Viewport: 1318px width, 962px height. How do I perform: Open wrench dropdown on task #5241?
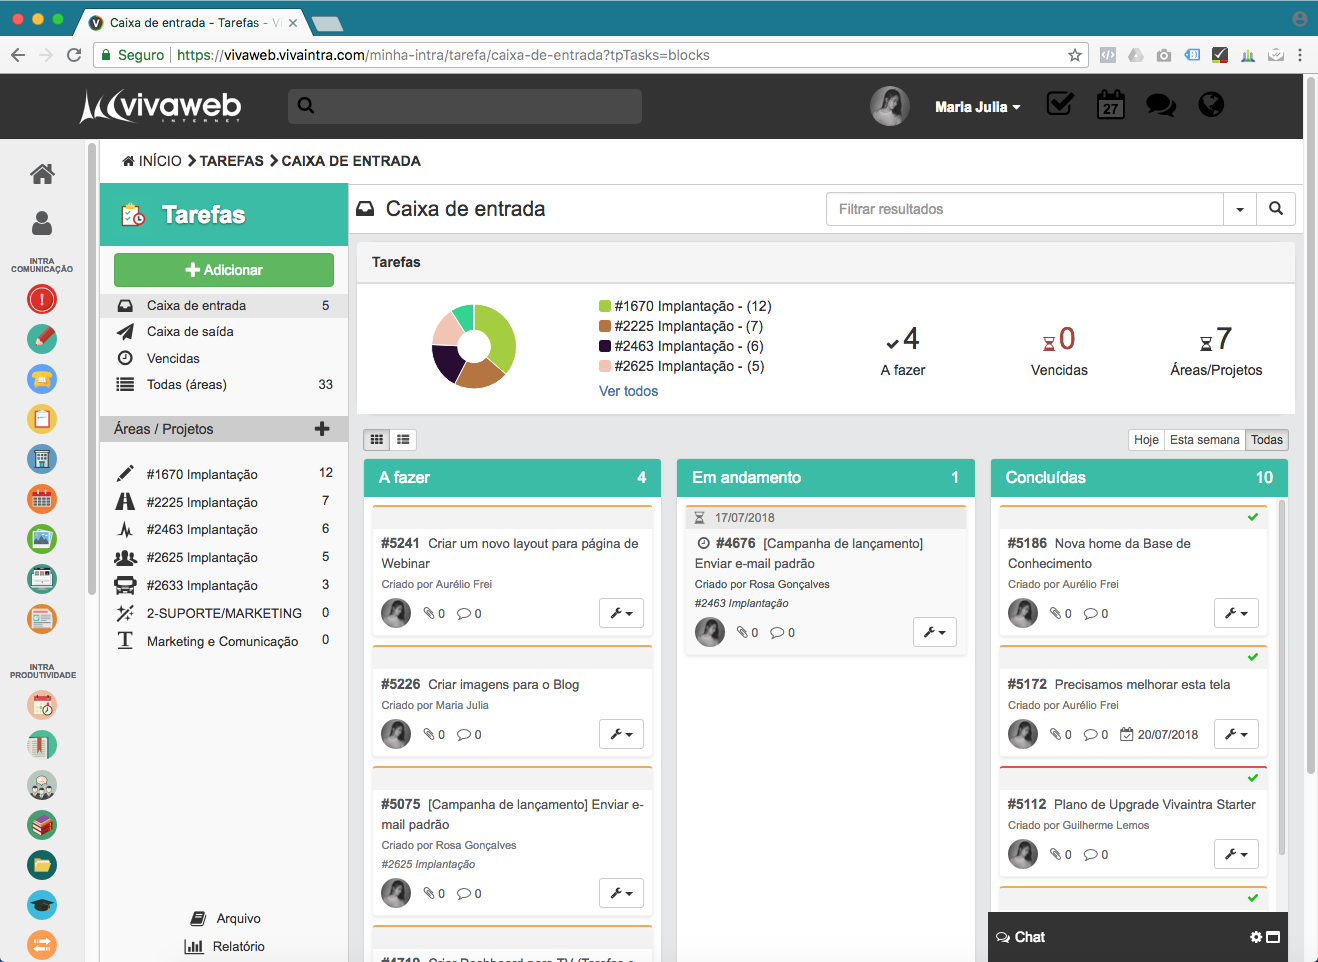point(621,613)
